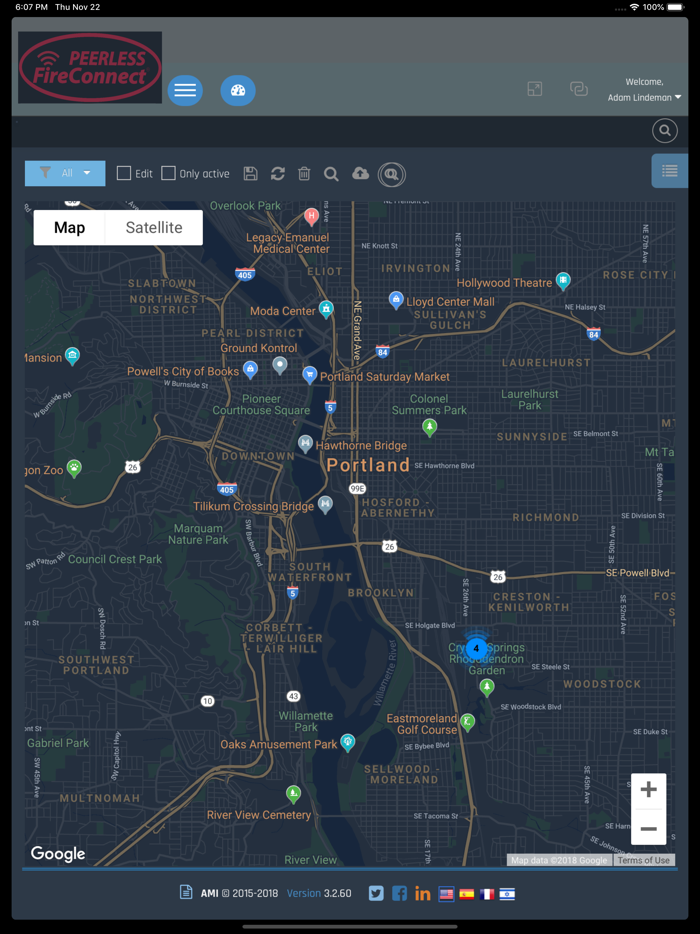Open the All filter dropdown
Screen dimensions: 700x934
pyautogui.click(x=65, y=173)
